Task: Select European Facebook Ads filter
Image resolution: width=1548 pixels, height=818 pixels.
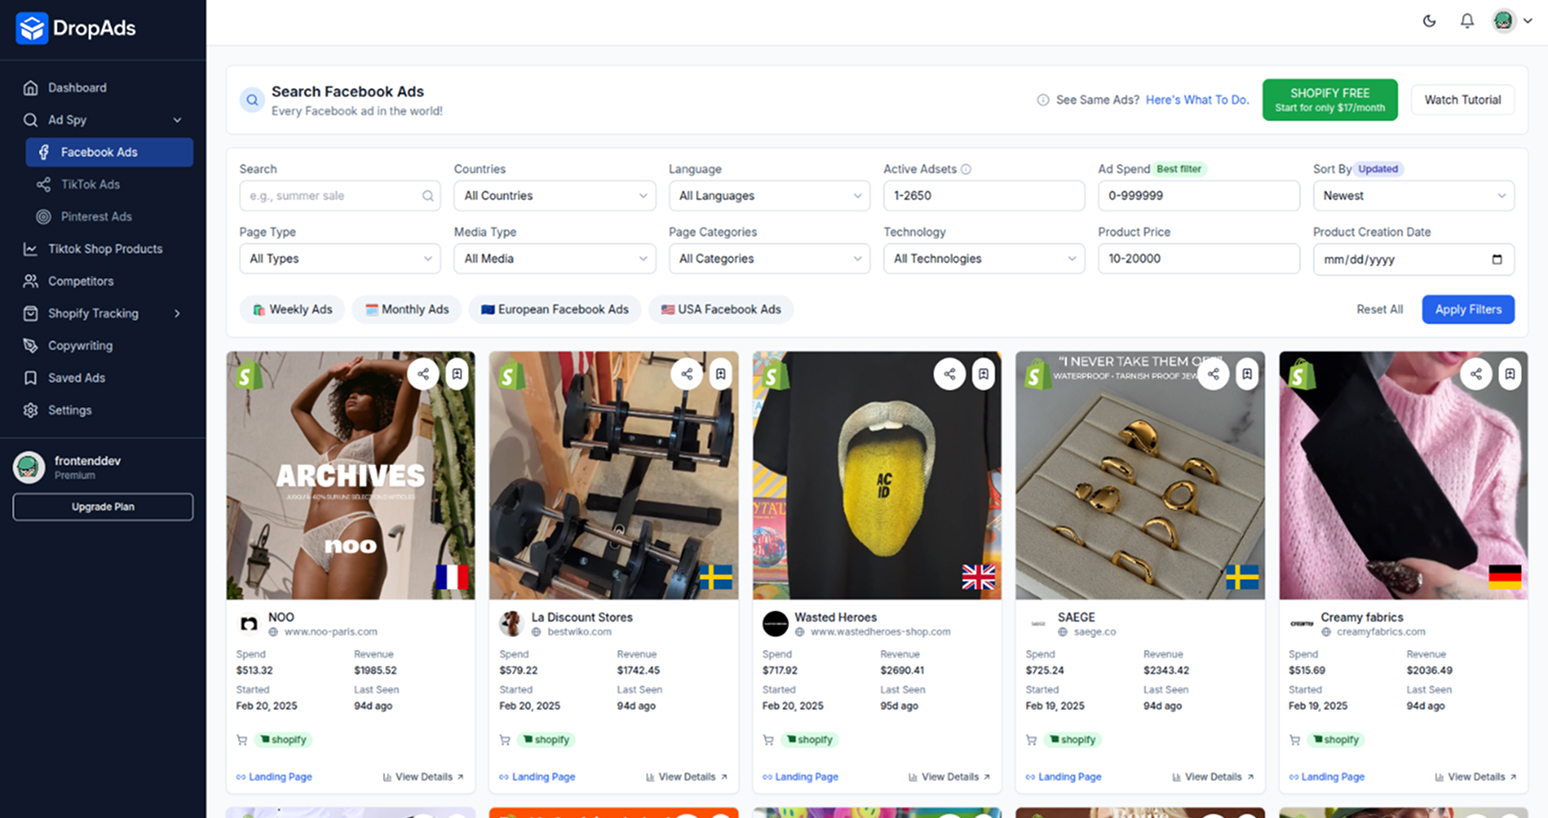Action: (x=555, y=309)
